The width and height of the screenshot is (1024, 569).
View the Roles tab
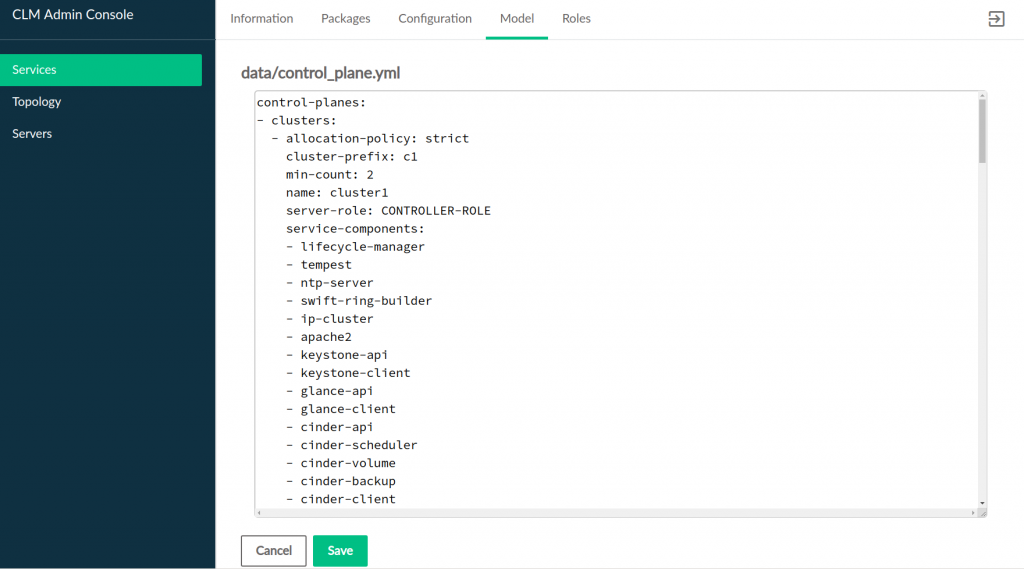(x=576, y=19)
